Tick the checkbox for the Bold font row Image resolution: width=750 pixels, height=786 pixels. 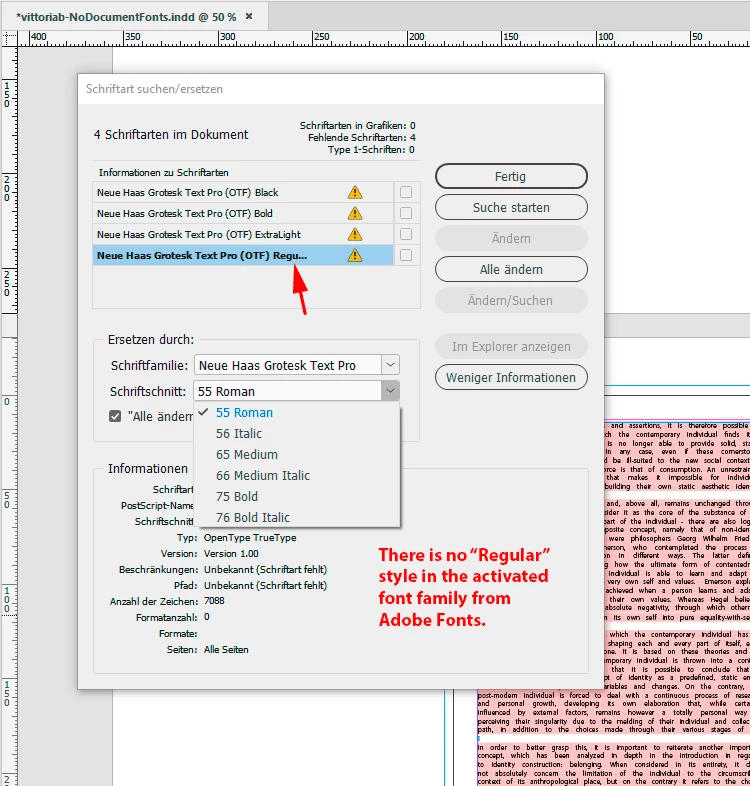406,213
